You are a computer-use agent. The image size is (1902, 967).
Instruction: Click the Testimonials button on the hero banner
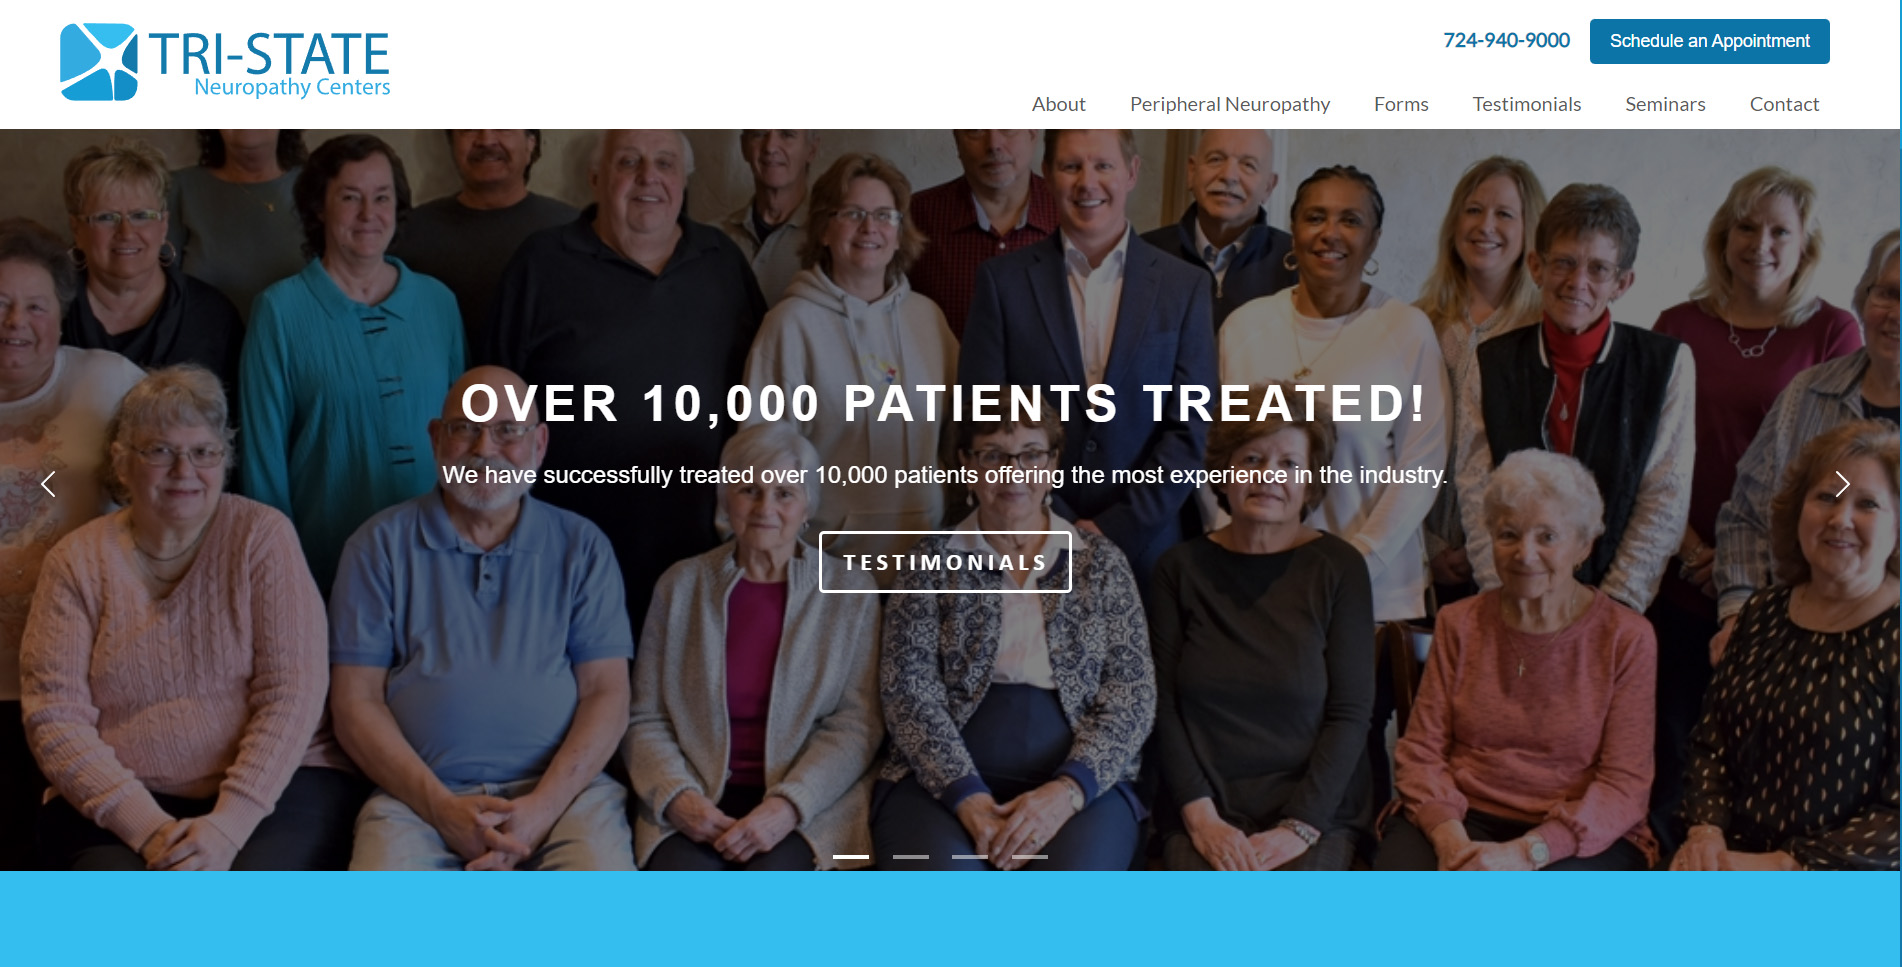(945, 562)
